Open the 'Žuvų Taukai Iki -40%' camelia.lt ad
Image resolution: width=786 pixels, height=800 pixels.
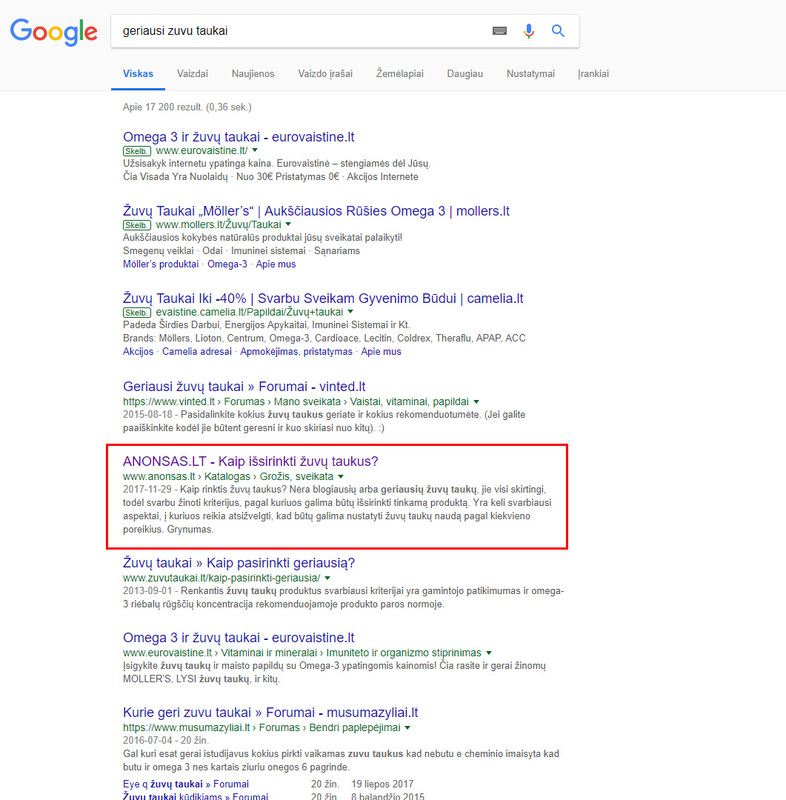tap(323, 298)
